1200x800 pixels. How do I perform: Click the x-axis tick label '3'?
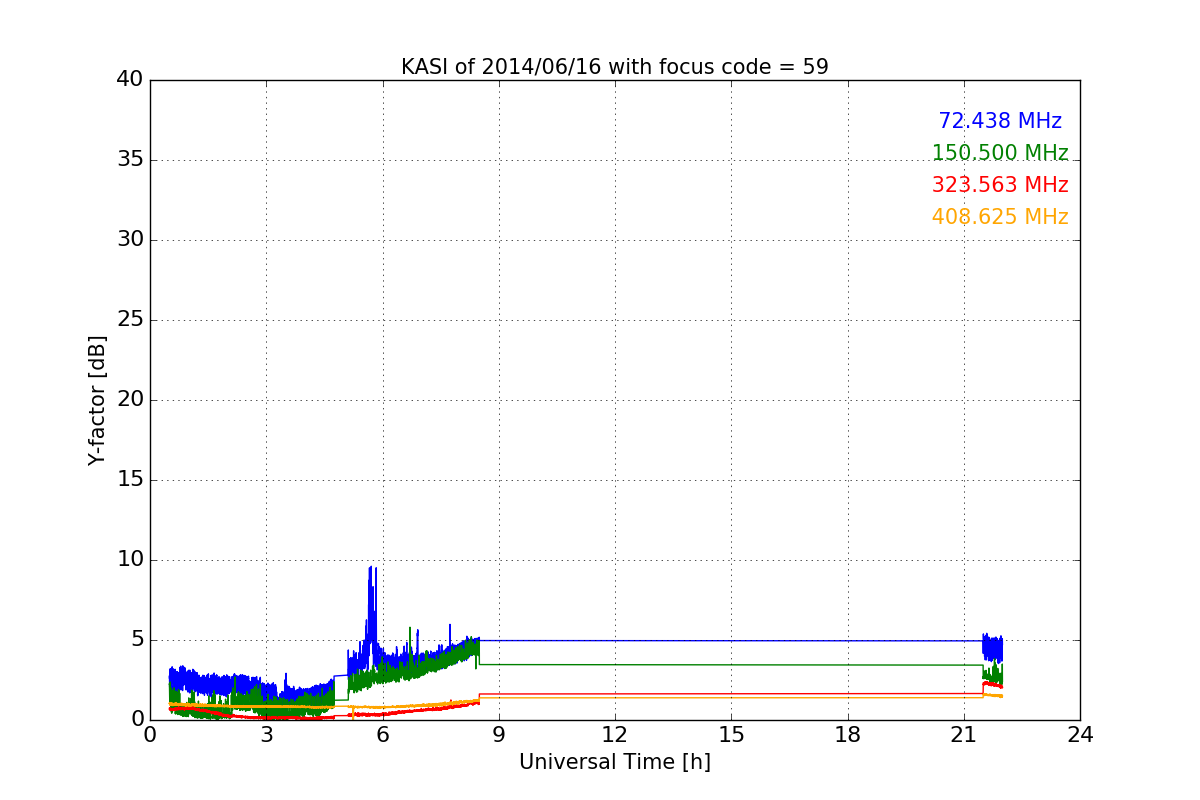[266, 734]
